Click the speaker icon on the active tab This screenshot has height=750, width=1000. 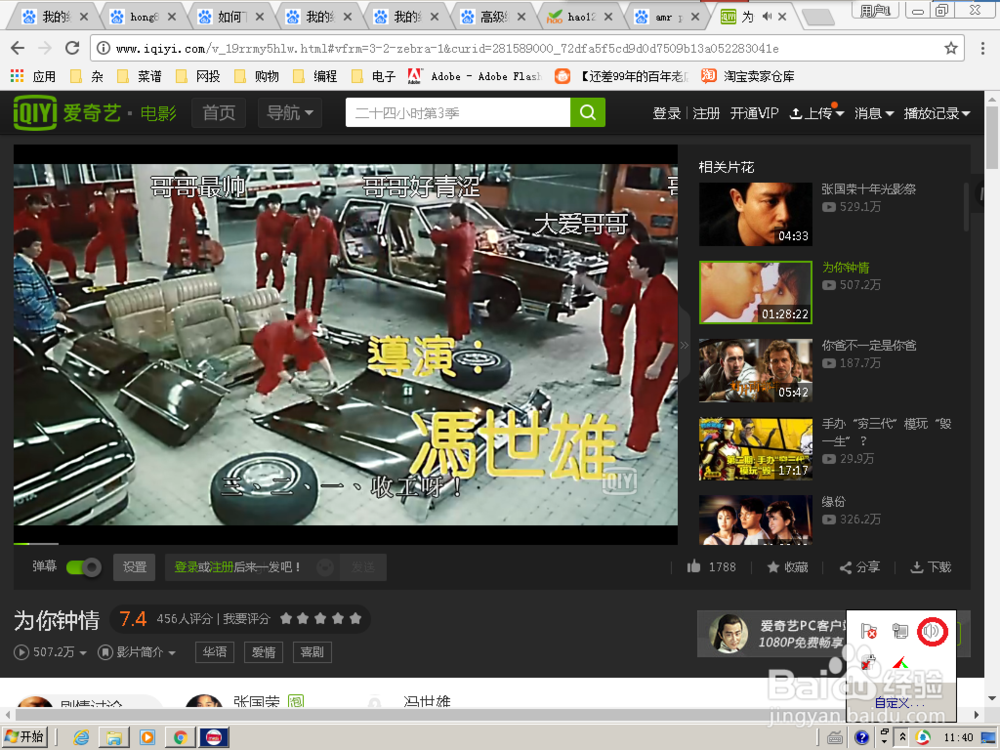767,16
